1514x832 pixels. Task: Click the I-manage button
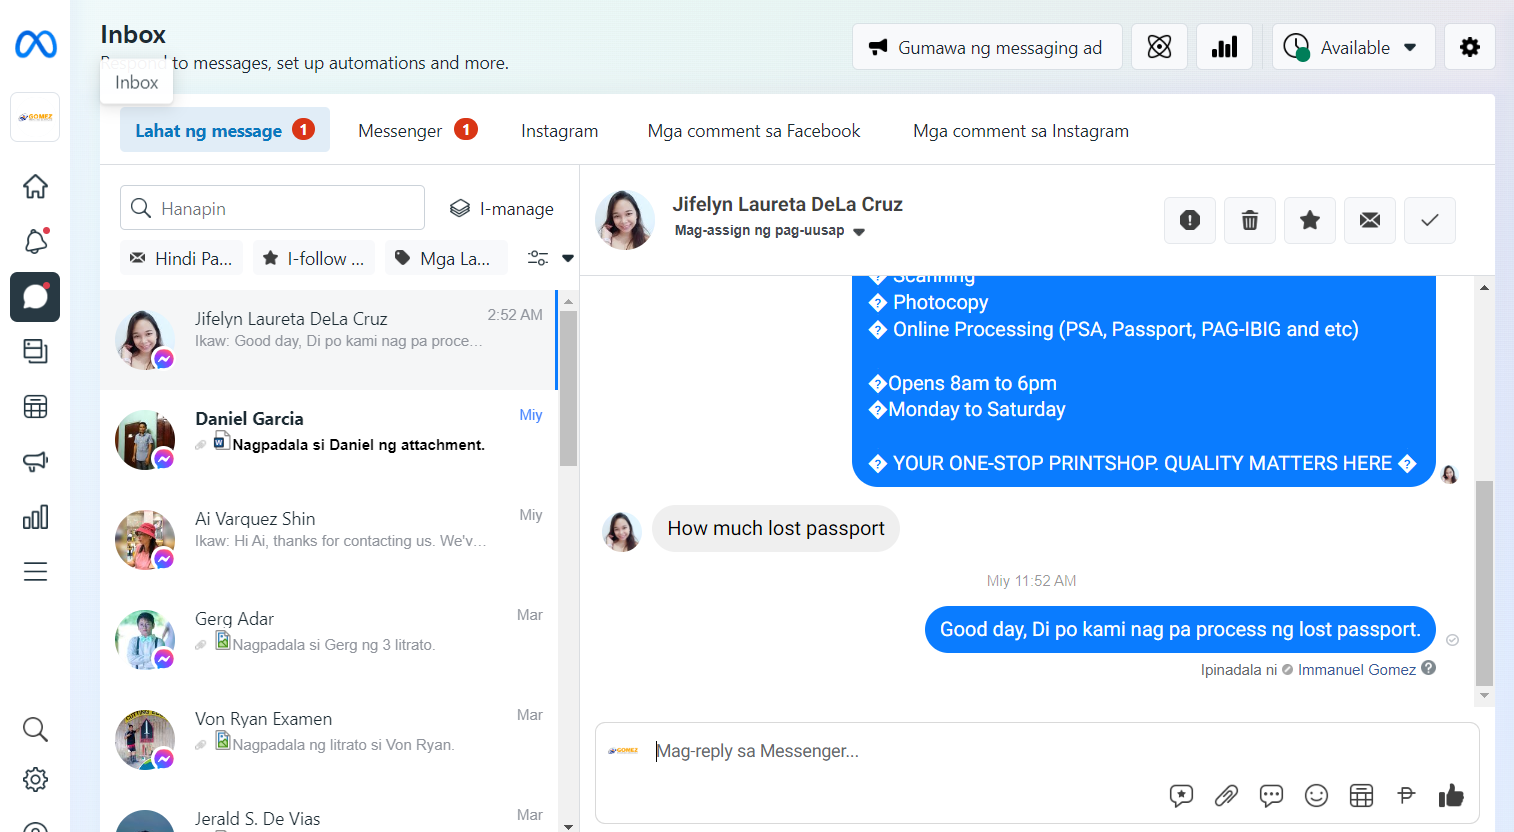pos(502,208)
